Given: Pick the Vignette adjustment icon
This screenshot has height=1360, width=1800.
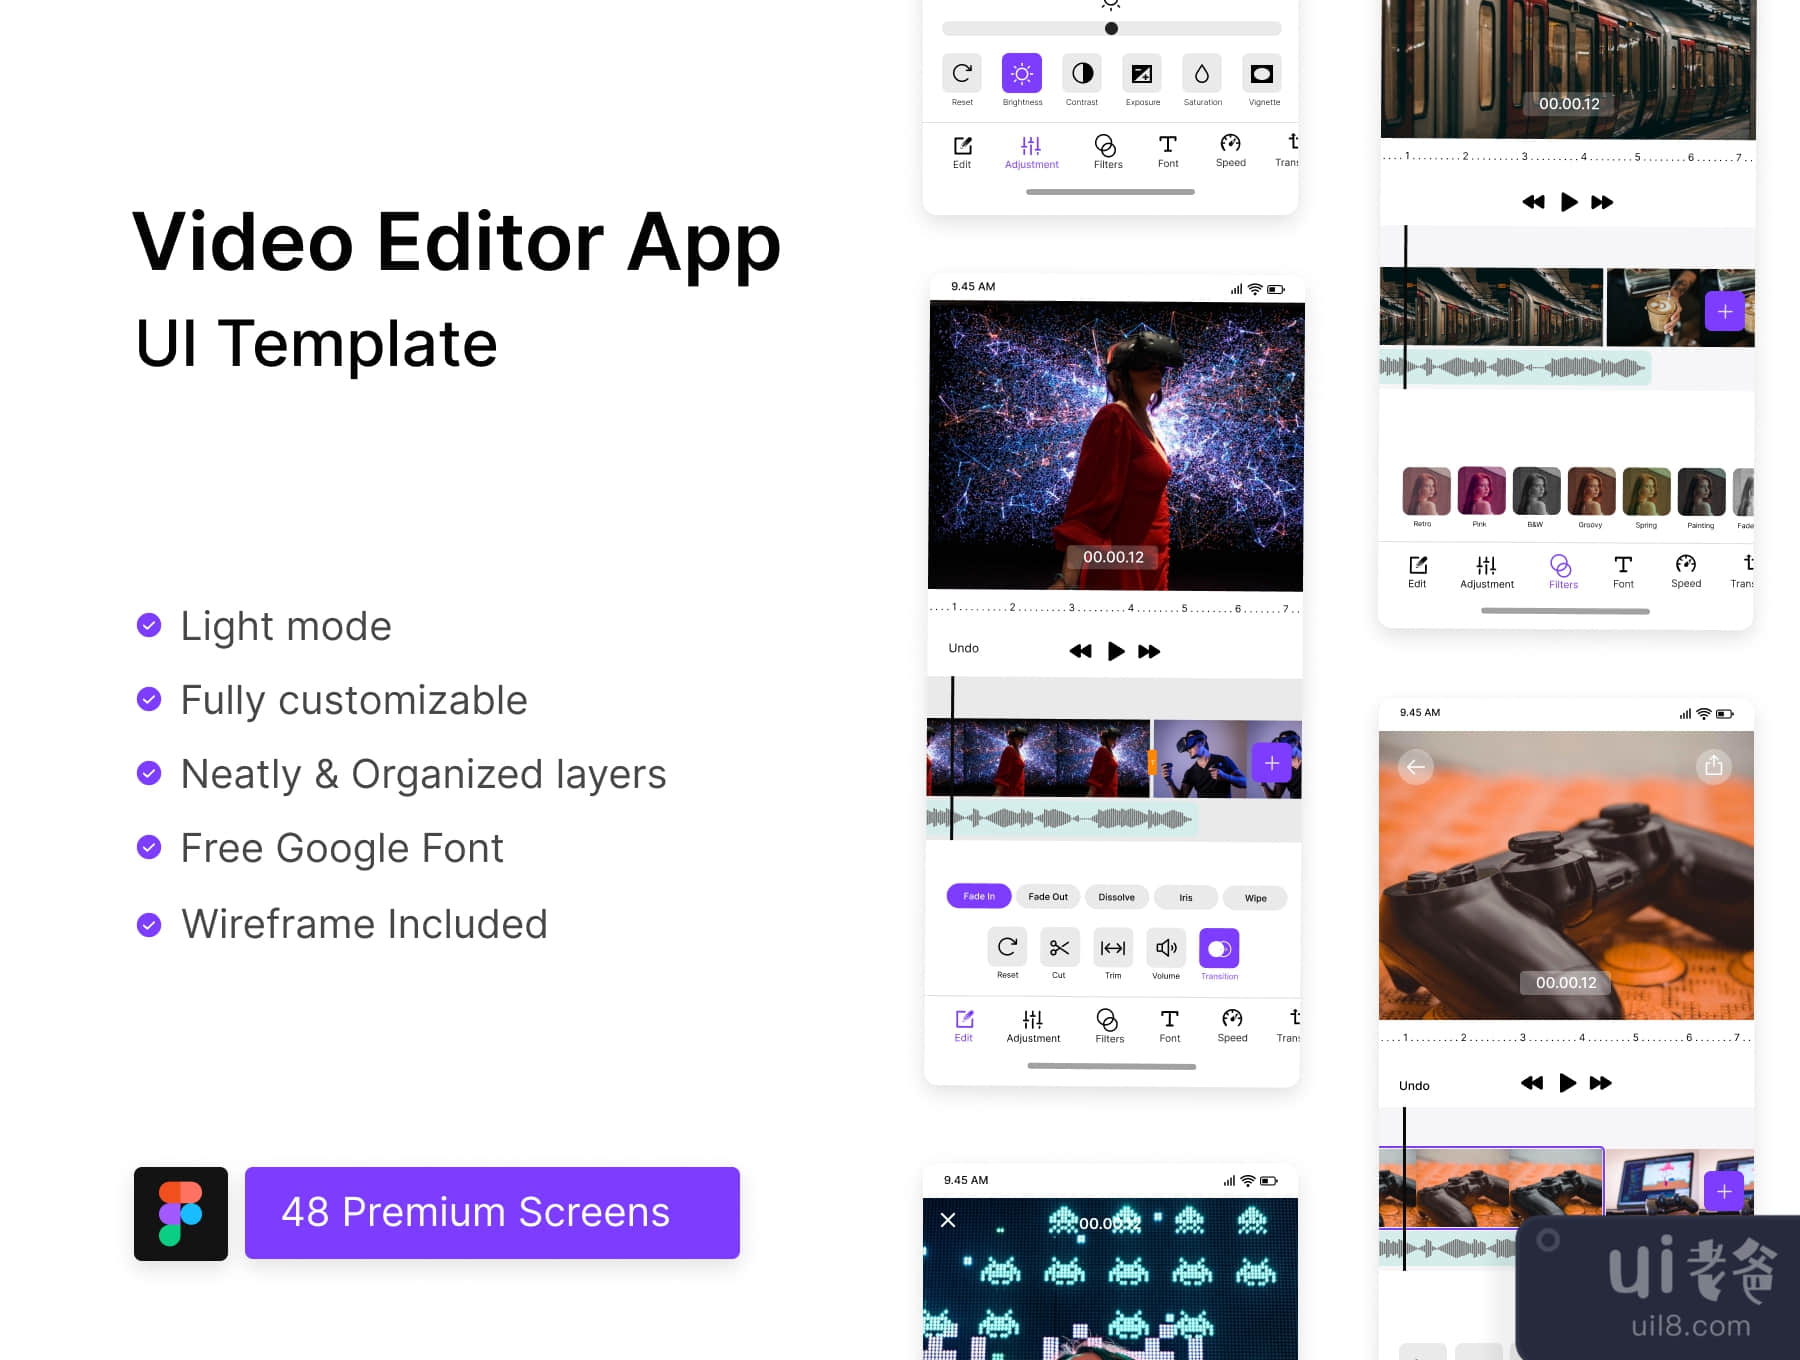Looking at the screenshot, I should (x=1262, y=74).
